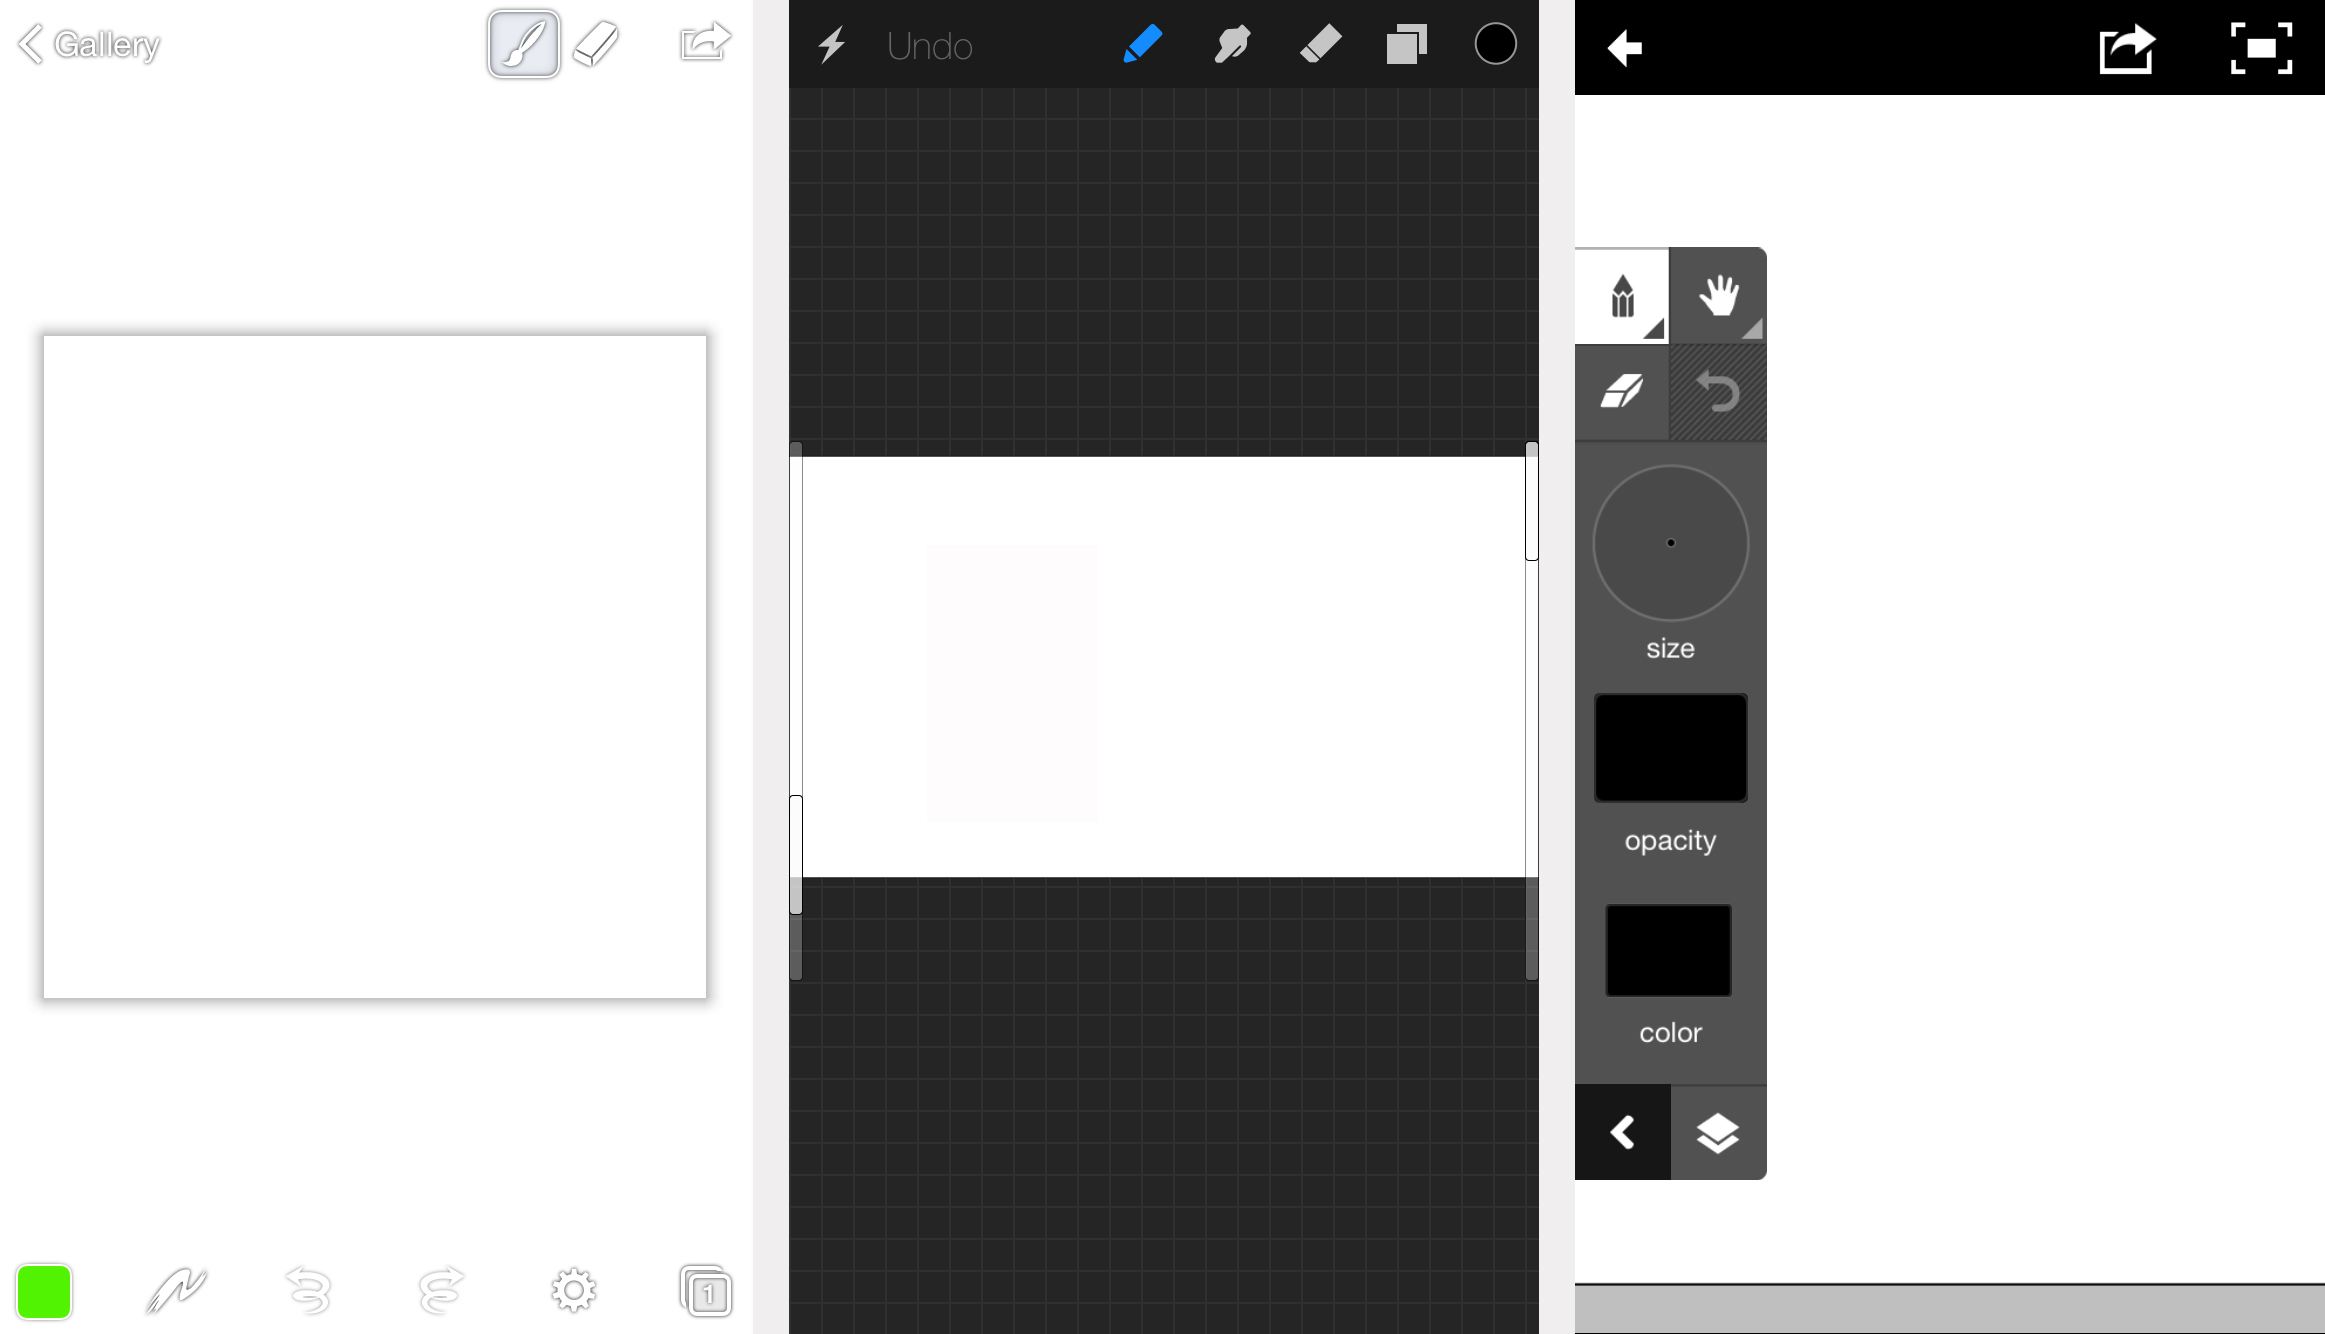Select the paintbrush tool in left app
This screenshot has width=2325, height=1334.
(x=523, y=44)
